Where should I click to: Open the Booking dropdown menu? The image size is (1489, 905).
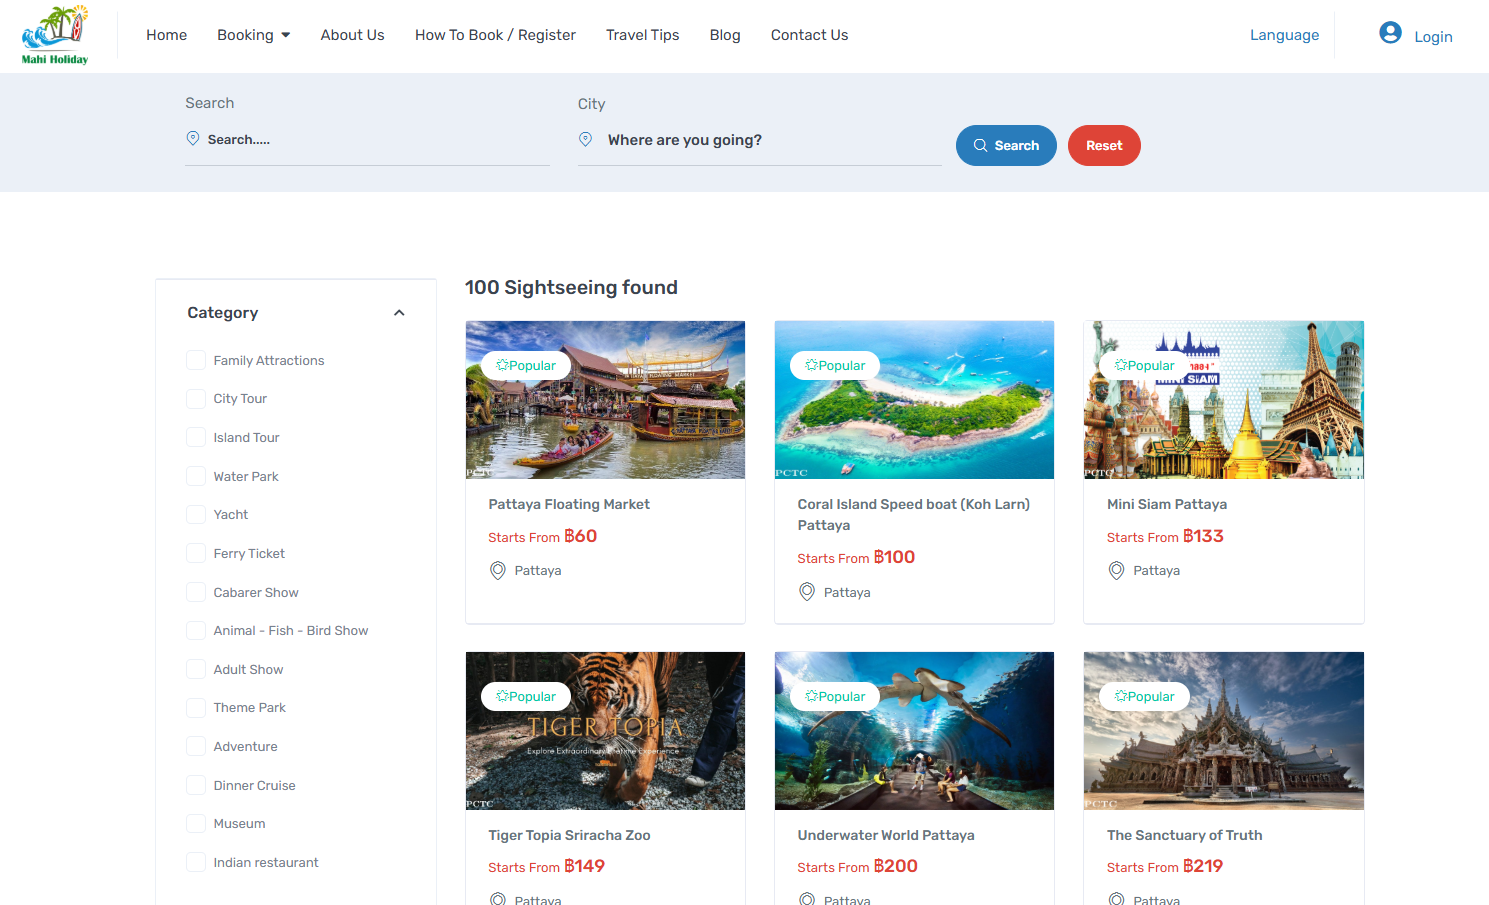coord(253,34)
